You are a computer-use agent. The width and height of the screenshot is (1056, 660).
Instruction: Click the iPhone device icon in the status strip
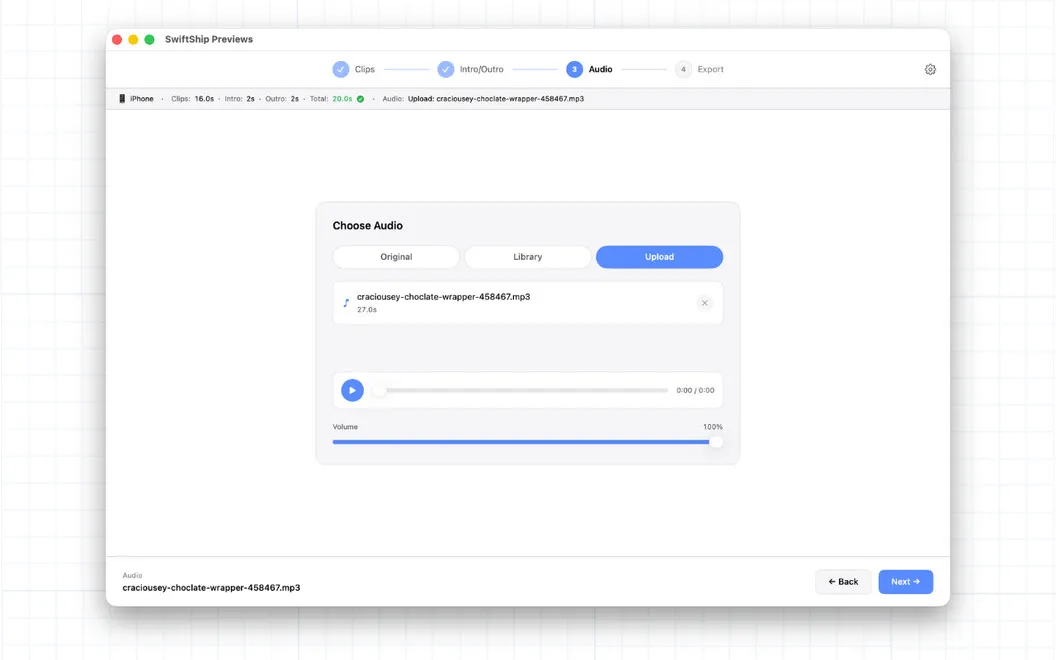pos(122,98)
